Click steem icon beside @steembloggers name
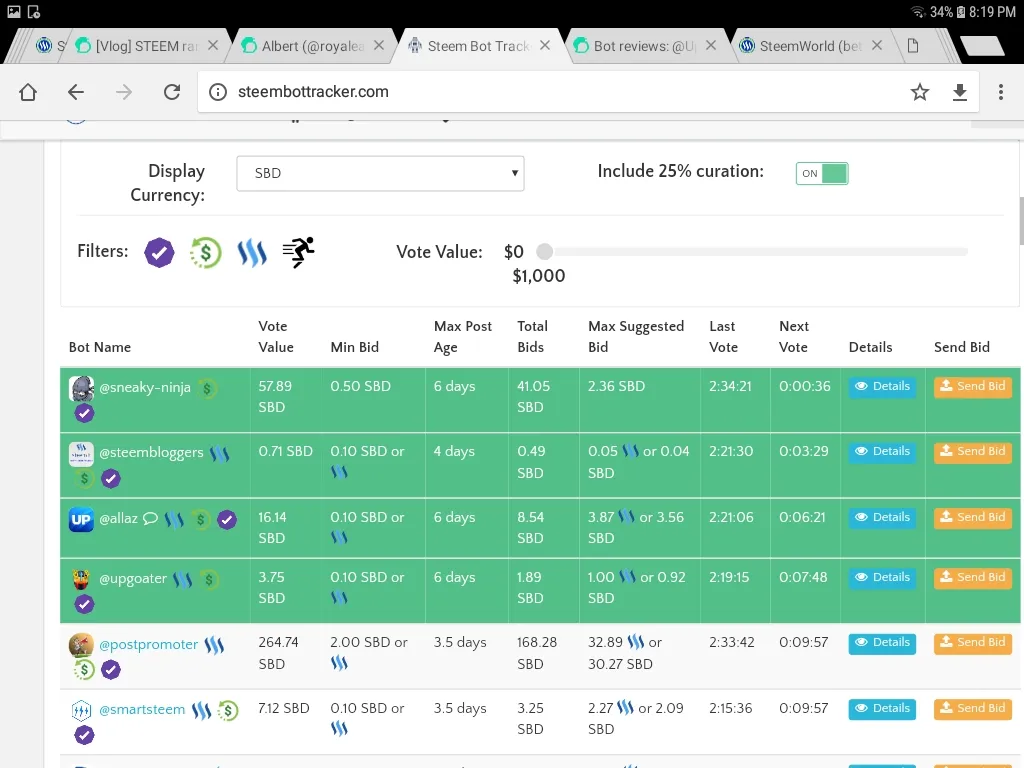This screenshot has width=1024, height=768. (219, 453)
